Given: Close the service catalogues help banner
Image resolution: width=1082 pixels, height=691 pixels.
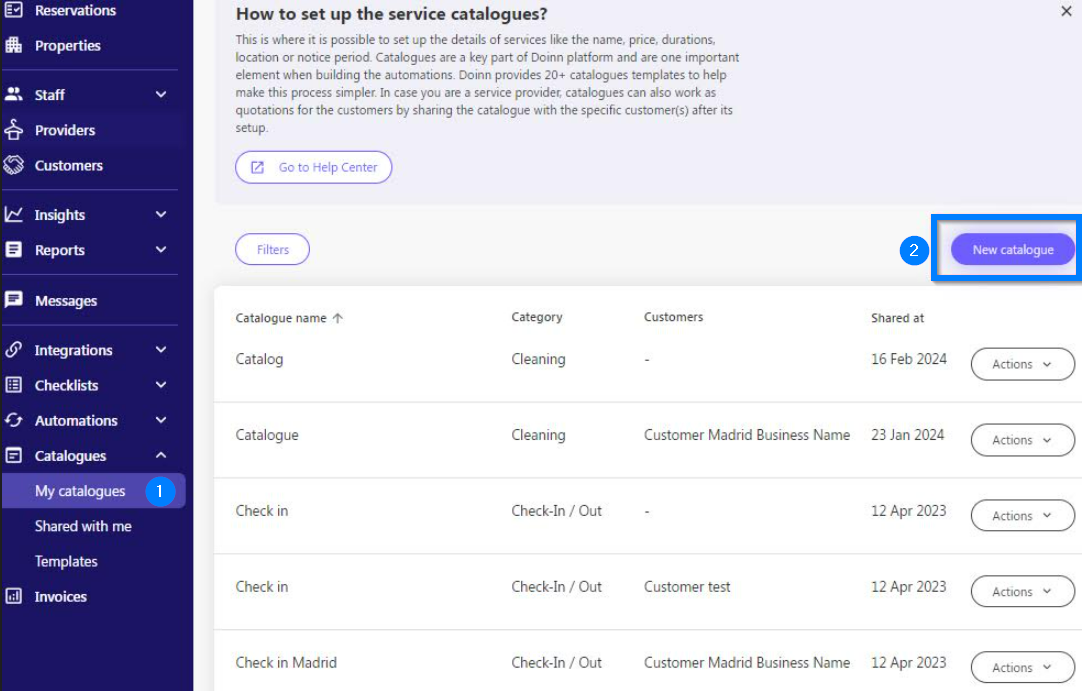Looking at the screenshot, I should (1065, 12).
